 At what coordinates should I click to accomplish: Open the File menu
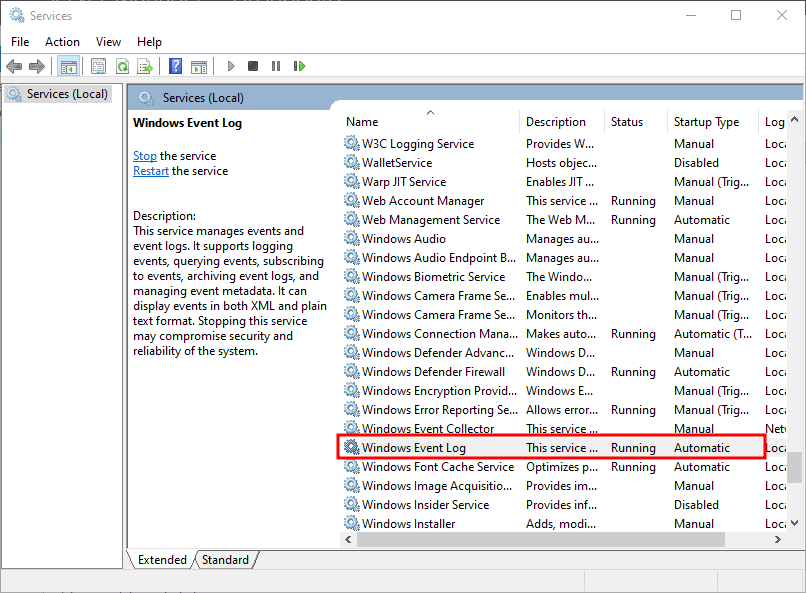20,42
